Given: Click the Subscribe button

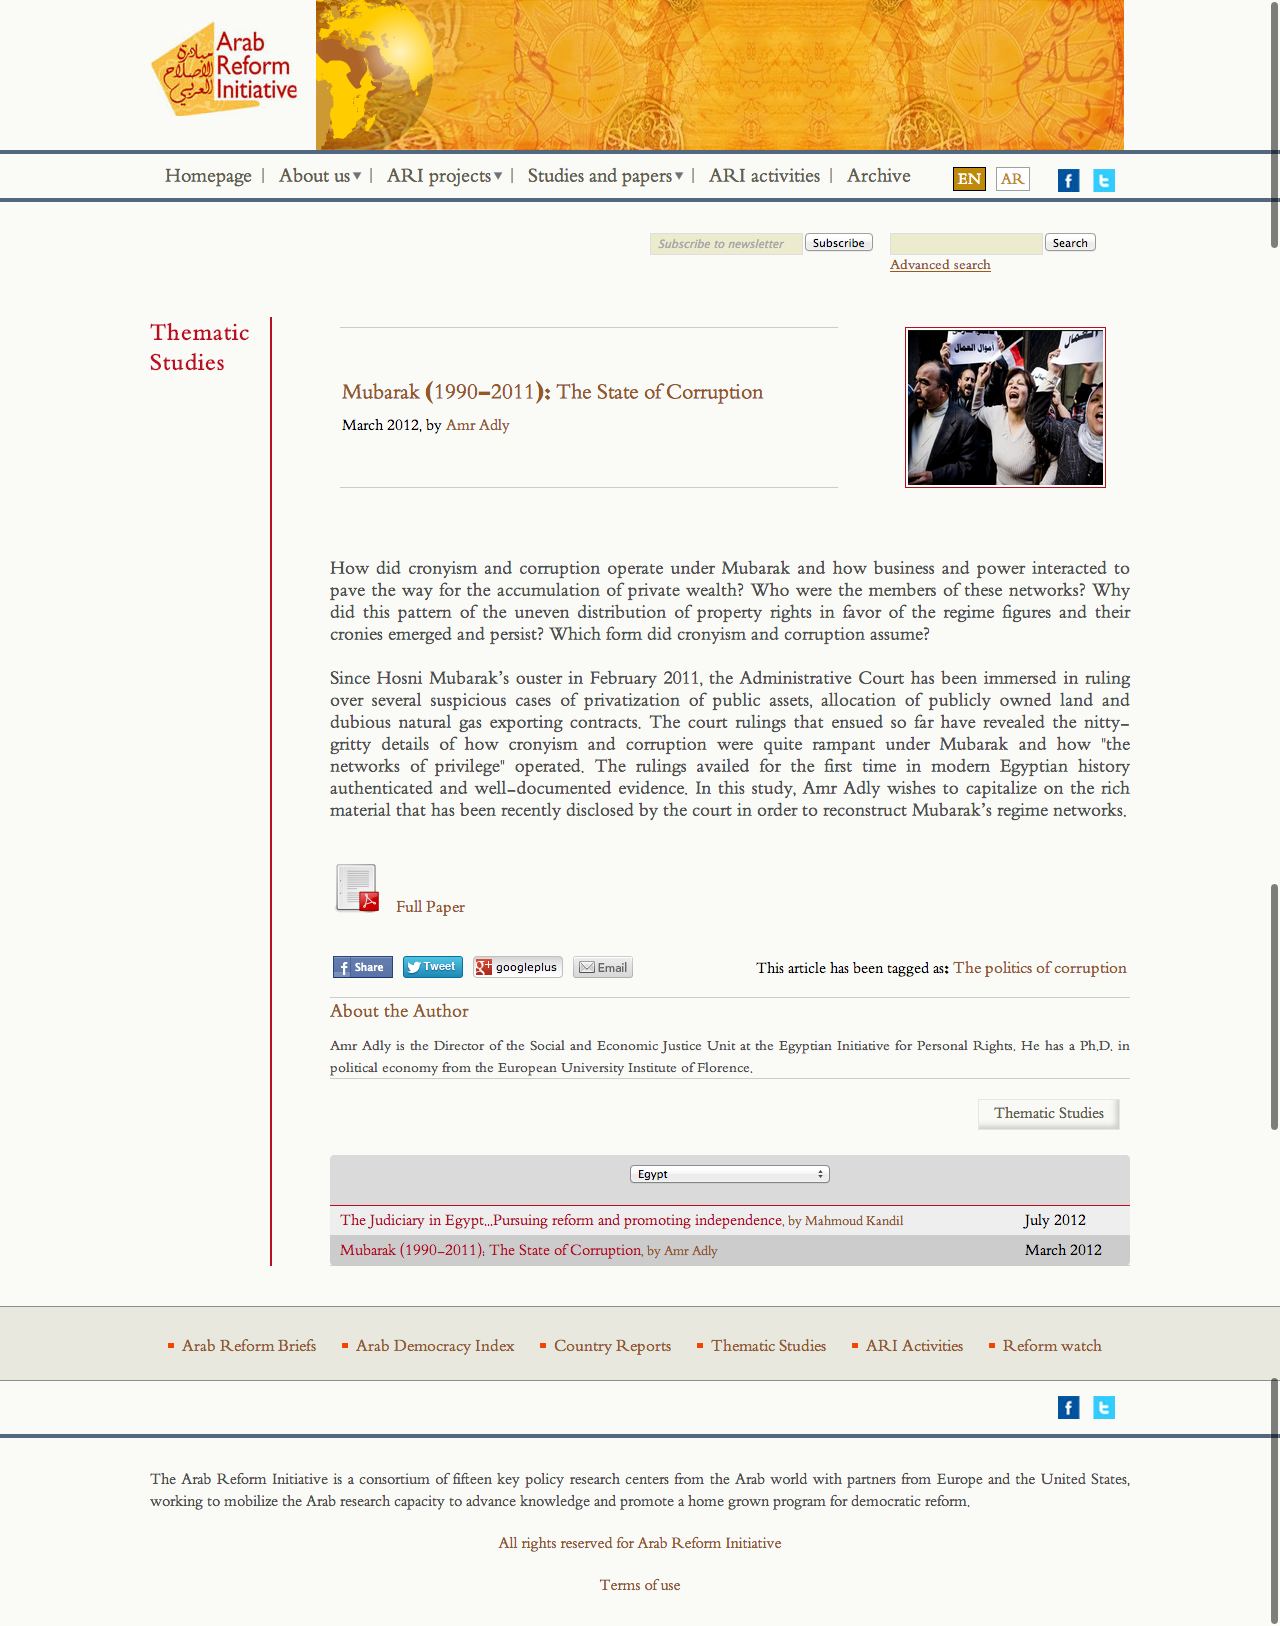Looking at the screenshot, I should pos(839,243).
